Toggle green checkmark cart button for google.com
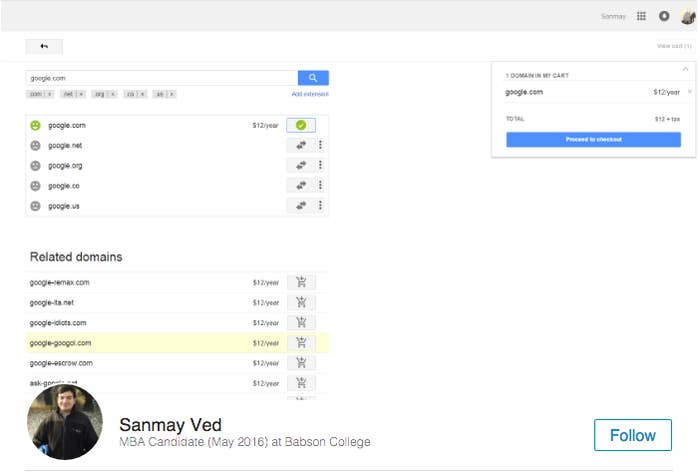This screenshot has width=700, height=472. pyautogui.click(x=301, y=125)
